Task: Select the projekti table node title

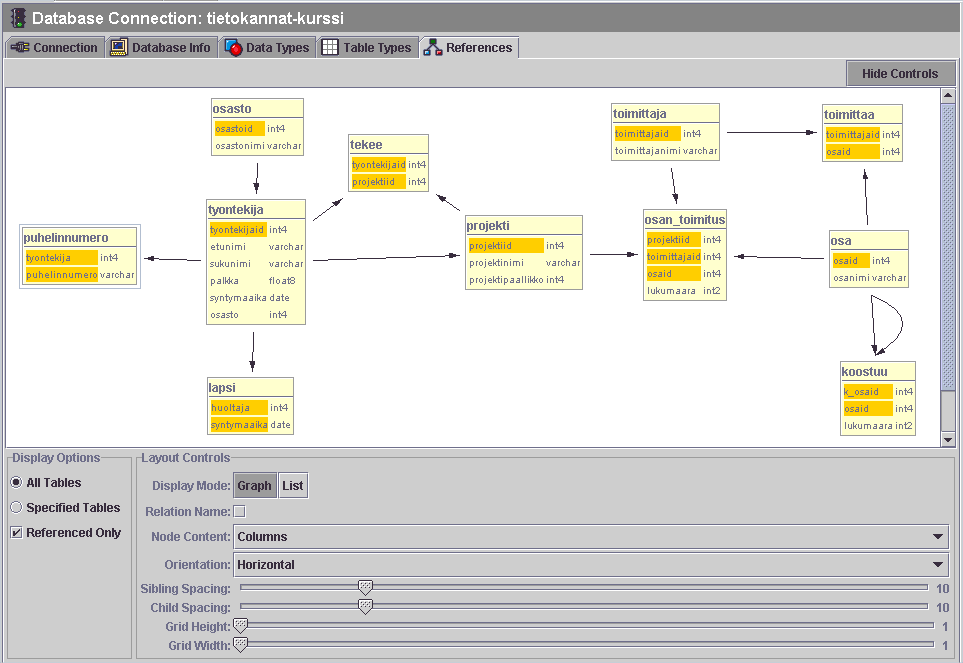Action: click(488, 225)
